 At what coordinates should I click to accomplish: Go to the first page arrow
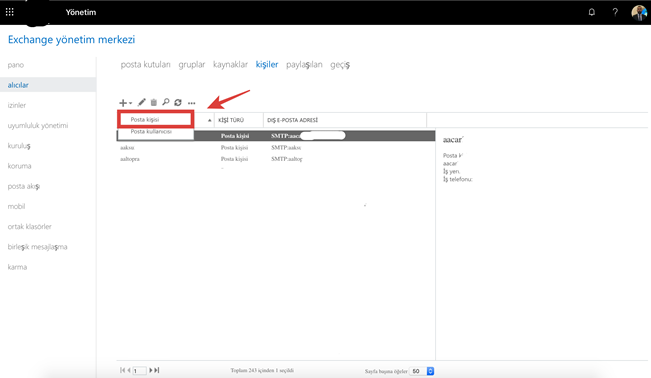tap(122, 370)
